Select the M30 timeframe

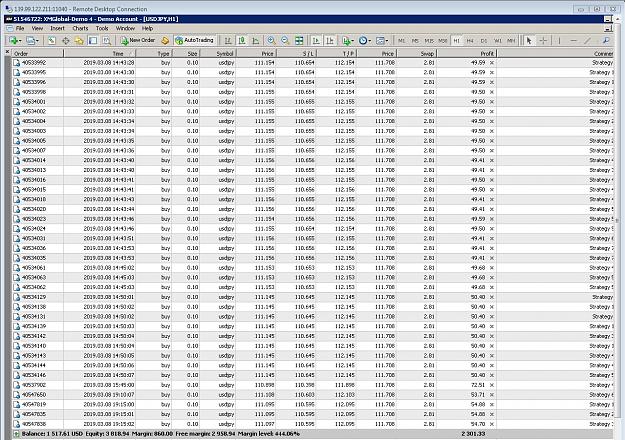point(442,41)
